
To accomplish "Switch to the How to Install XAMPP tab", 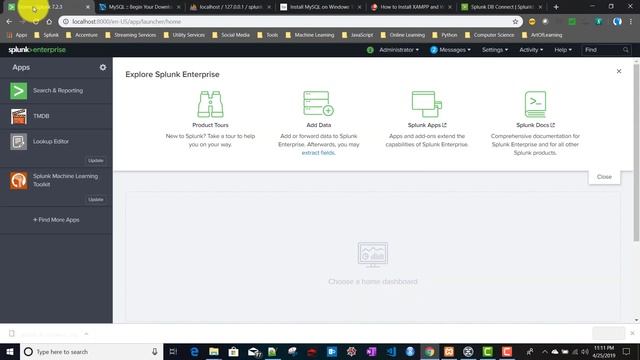I will 411,7.
